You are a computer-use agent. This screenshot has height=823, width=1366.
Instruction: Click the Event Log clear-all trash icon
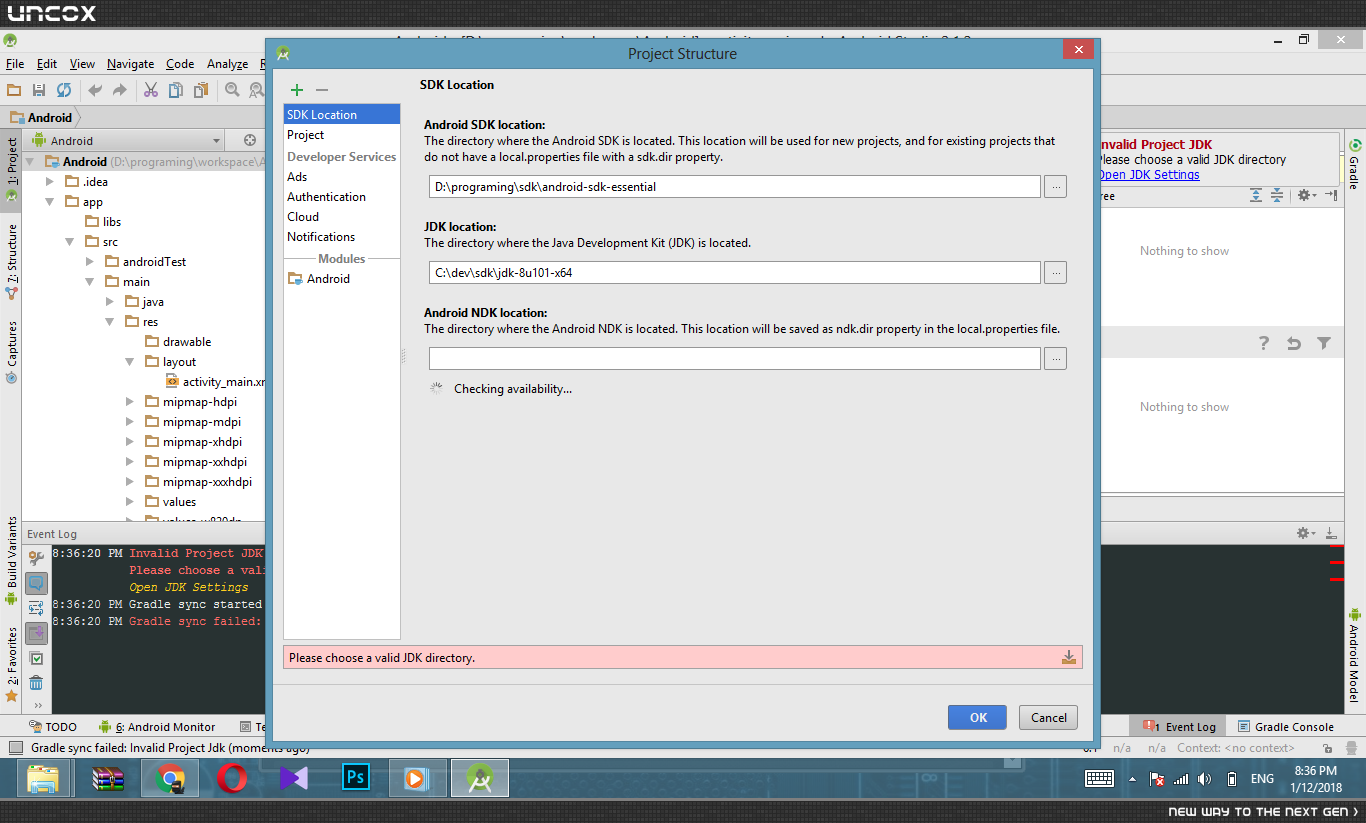[x=36, y=683]
